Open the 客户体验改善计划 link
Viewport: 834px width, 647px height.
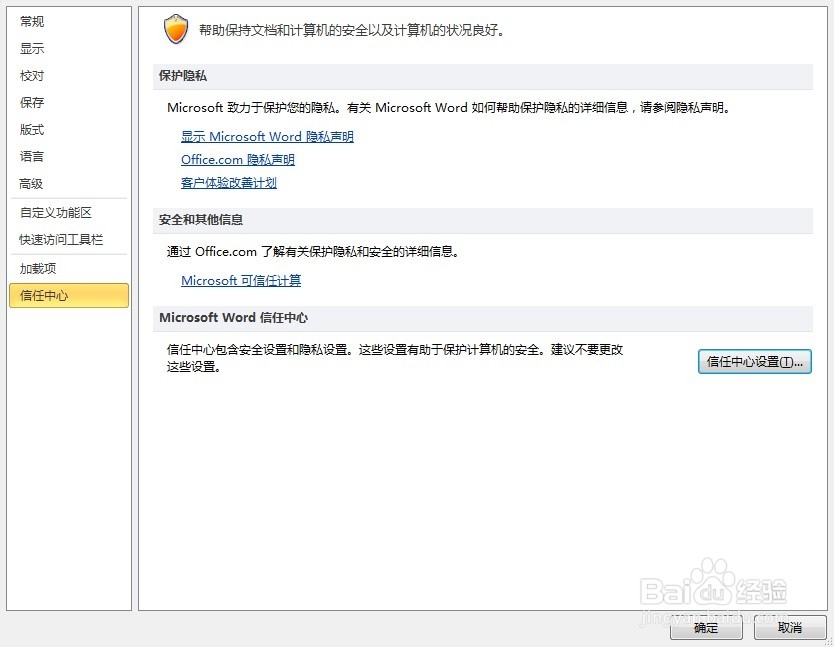coord(229,183)
